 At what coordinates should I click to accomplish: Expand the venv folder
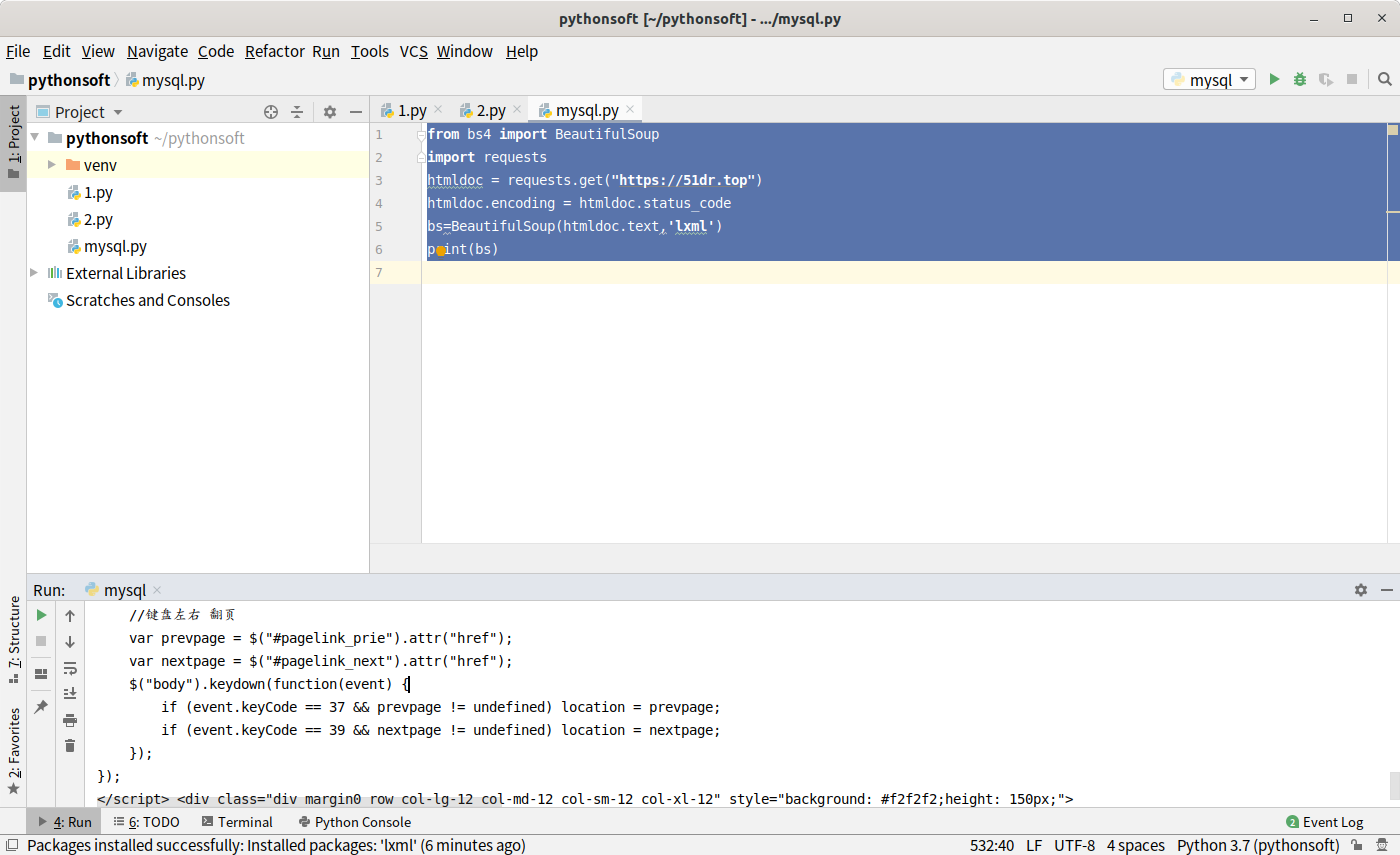point(51,165)
